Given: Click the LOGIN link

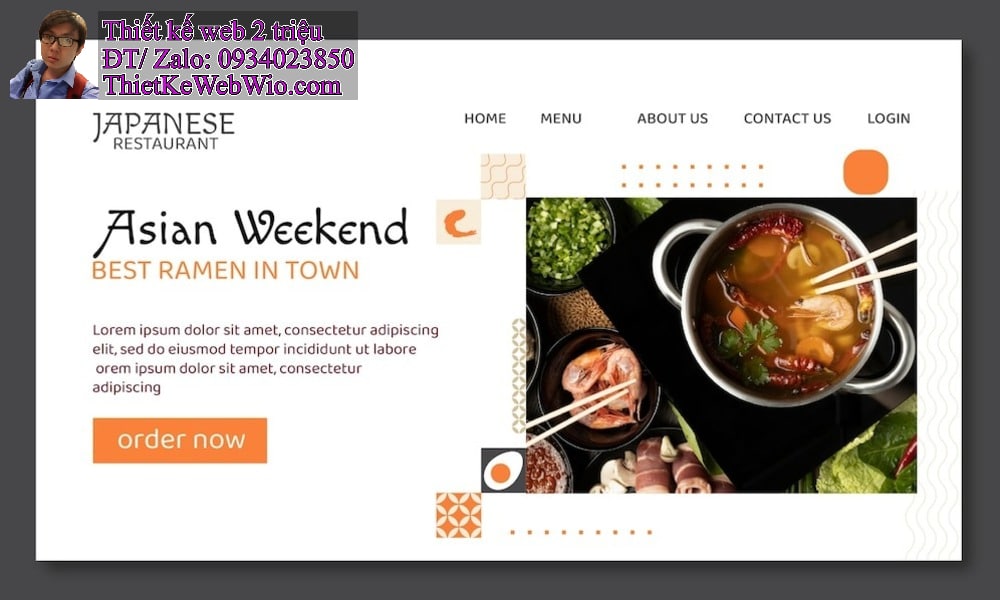Looking at the screenshot, I should [x=888, y=119].
